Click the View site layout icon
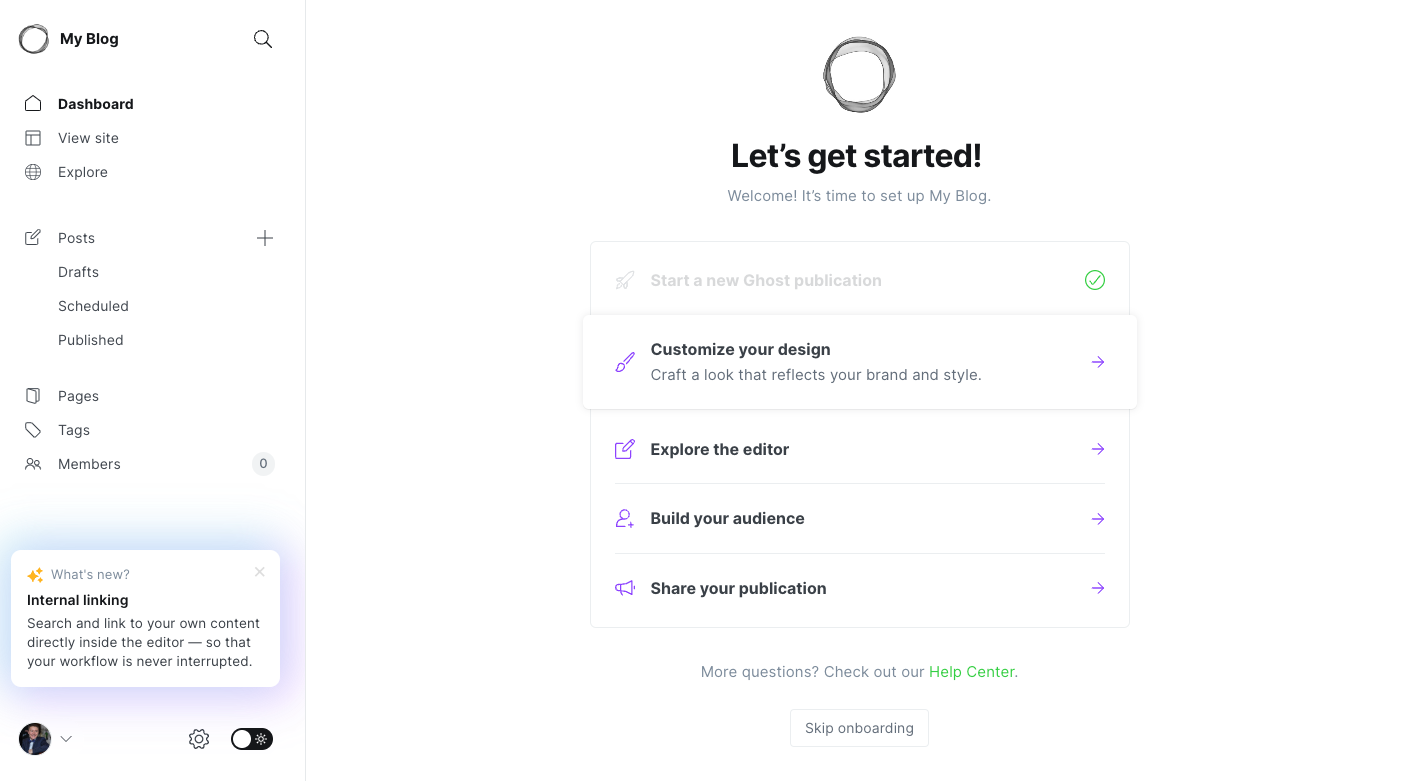The width and height of the screenshot is (1401, 781). coord(33,138)
